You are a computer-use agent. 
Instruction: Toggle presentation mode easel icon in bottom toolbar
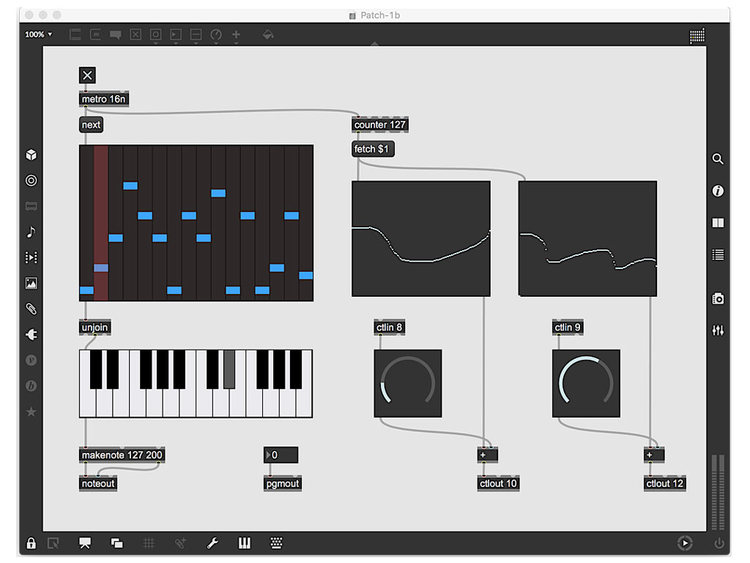85,543
